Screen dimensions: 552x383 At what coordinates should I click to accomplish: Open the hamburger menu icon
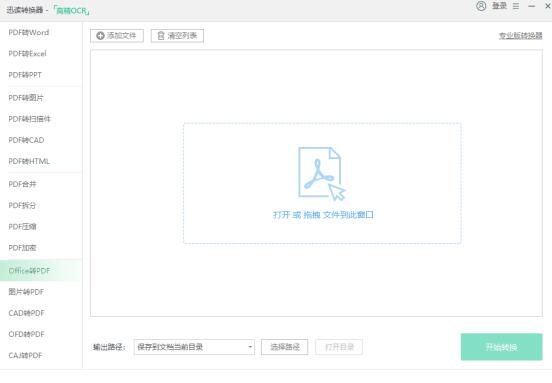tap(516, 6)
